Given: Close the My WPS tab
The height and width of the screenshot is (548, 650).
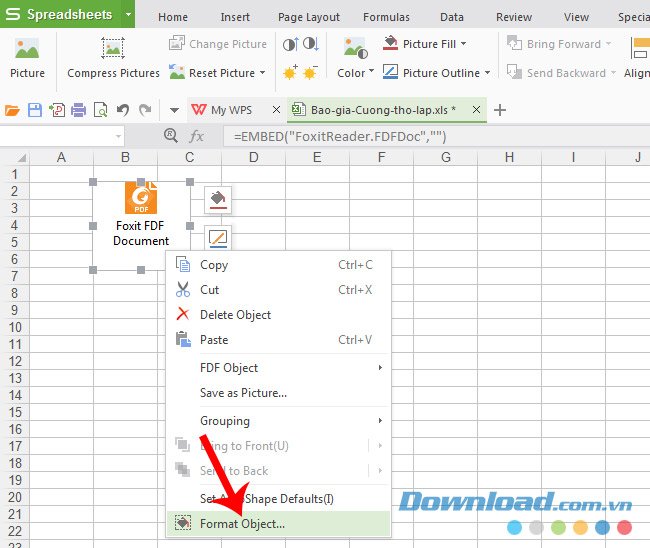Looking at the screenshot, I should point(276,110).
